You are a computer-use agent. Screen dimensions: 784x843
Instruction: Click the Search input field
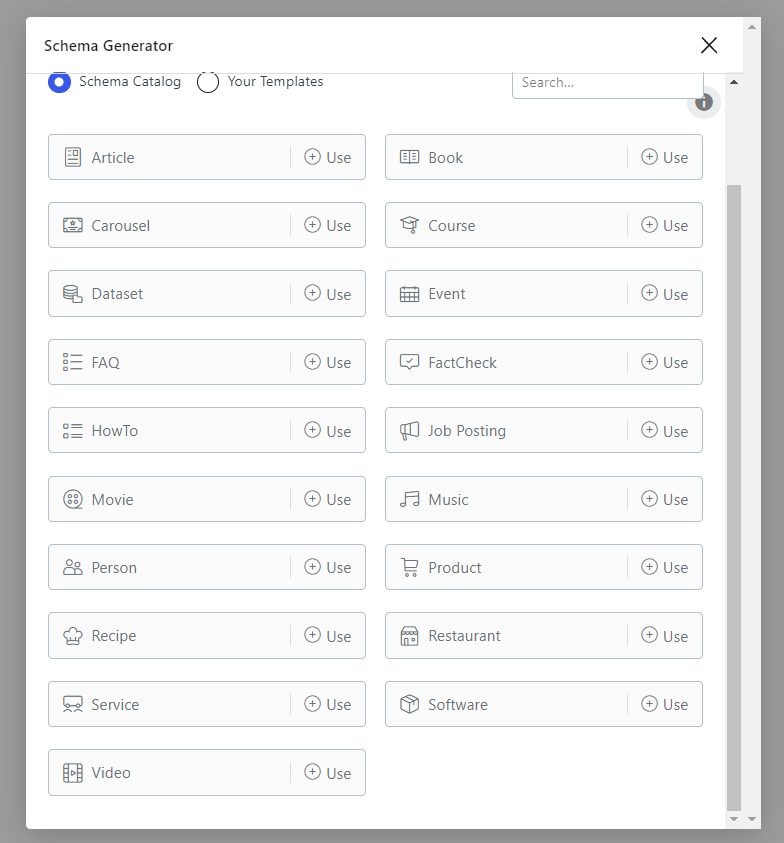(608, 84)
